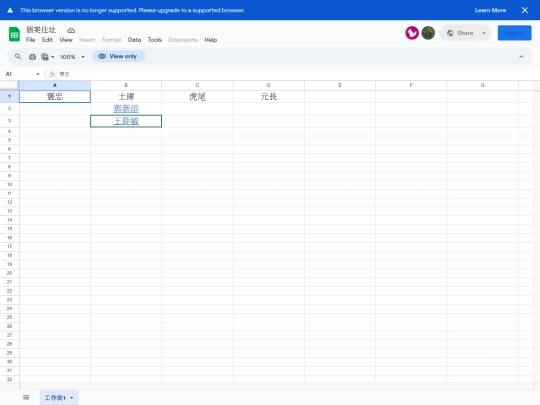
Task: Click the cloud document status icon
Action: pyautogui.click(x=71, y=30)
